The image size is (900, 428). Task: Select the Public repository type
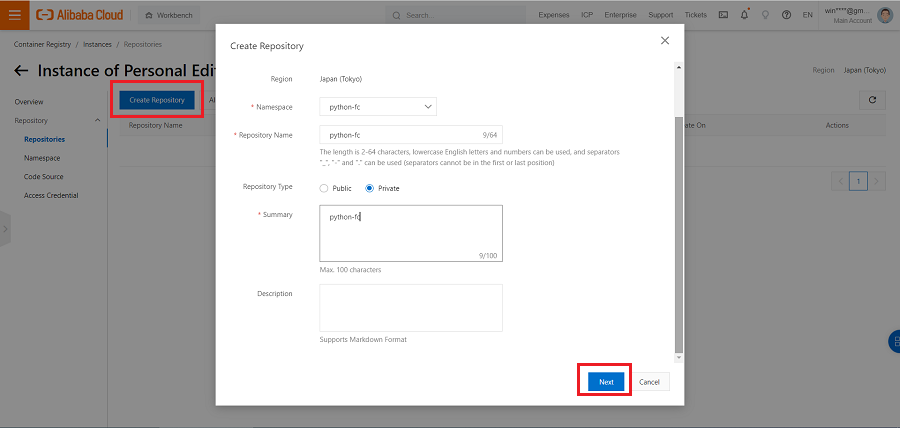(x=324, y=188)
